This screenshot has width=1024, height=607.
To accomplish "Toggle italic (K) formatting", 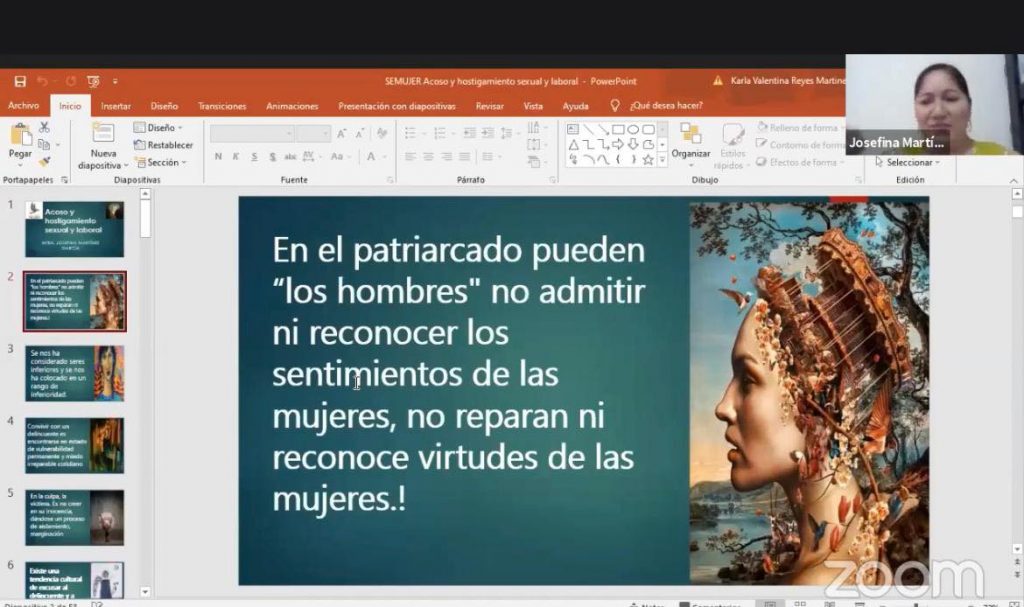I will click(x=236, y=157).
